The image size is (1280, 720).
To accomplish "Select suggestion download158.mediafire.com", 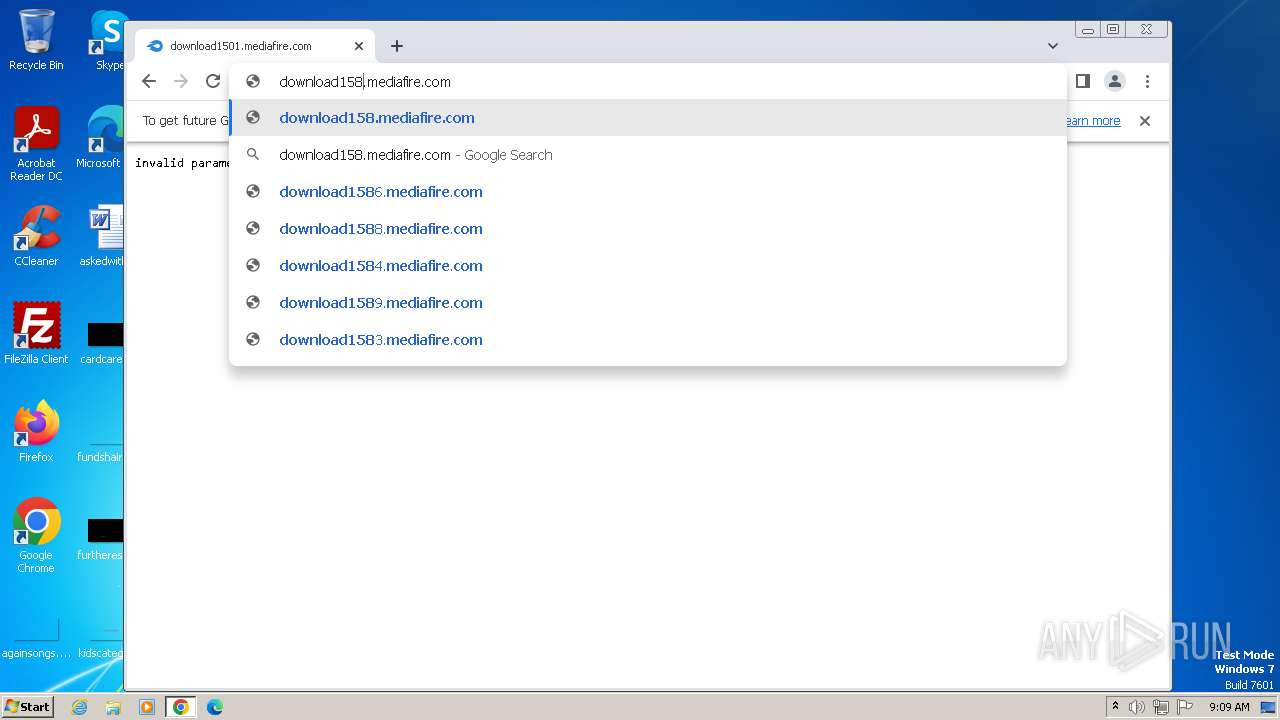I will pyautogui.click(x=648, y=118).
